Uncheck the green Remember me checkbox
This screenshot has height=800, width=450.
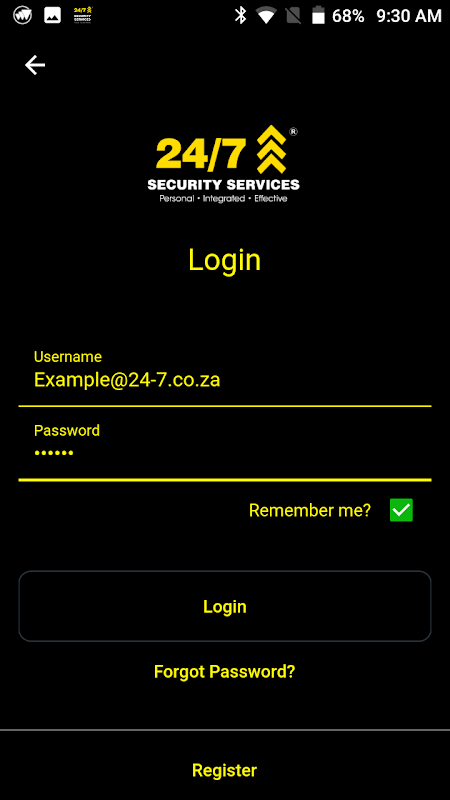pyautogui.click(x=401, y=510)
